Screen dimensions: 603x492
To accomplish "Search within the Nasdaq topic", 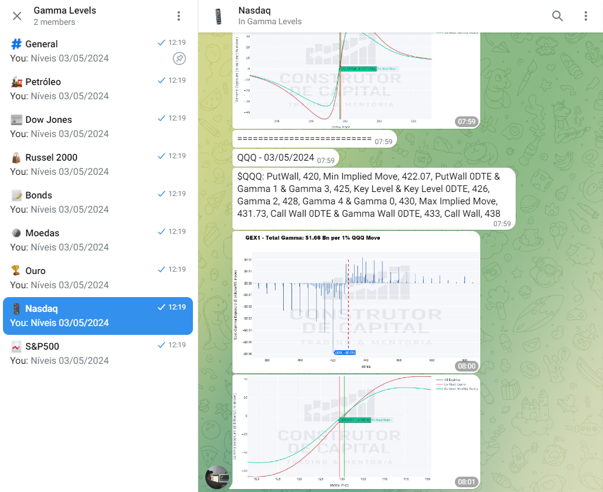I will 557,16.
